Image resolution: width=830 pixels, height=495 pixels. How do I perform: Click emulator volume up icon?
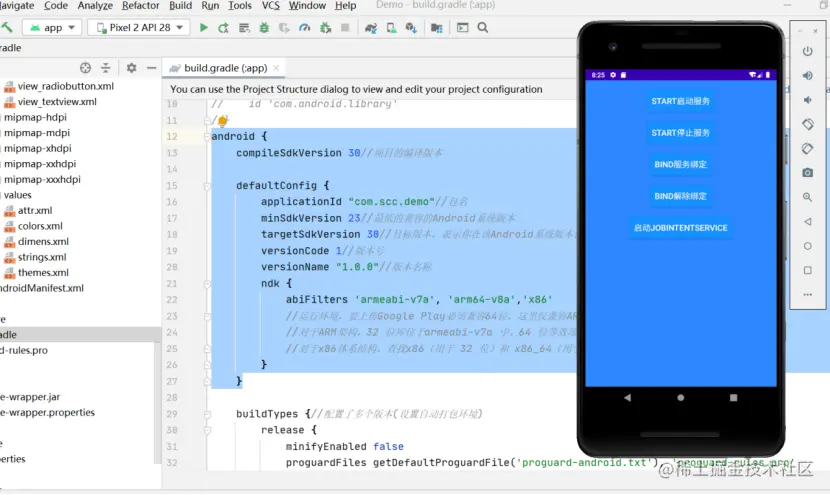coord(807,76)
